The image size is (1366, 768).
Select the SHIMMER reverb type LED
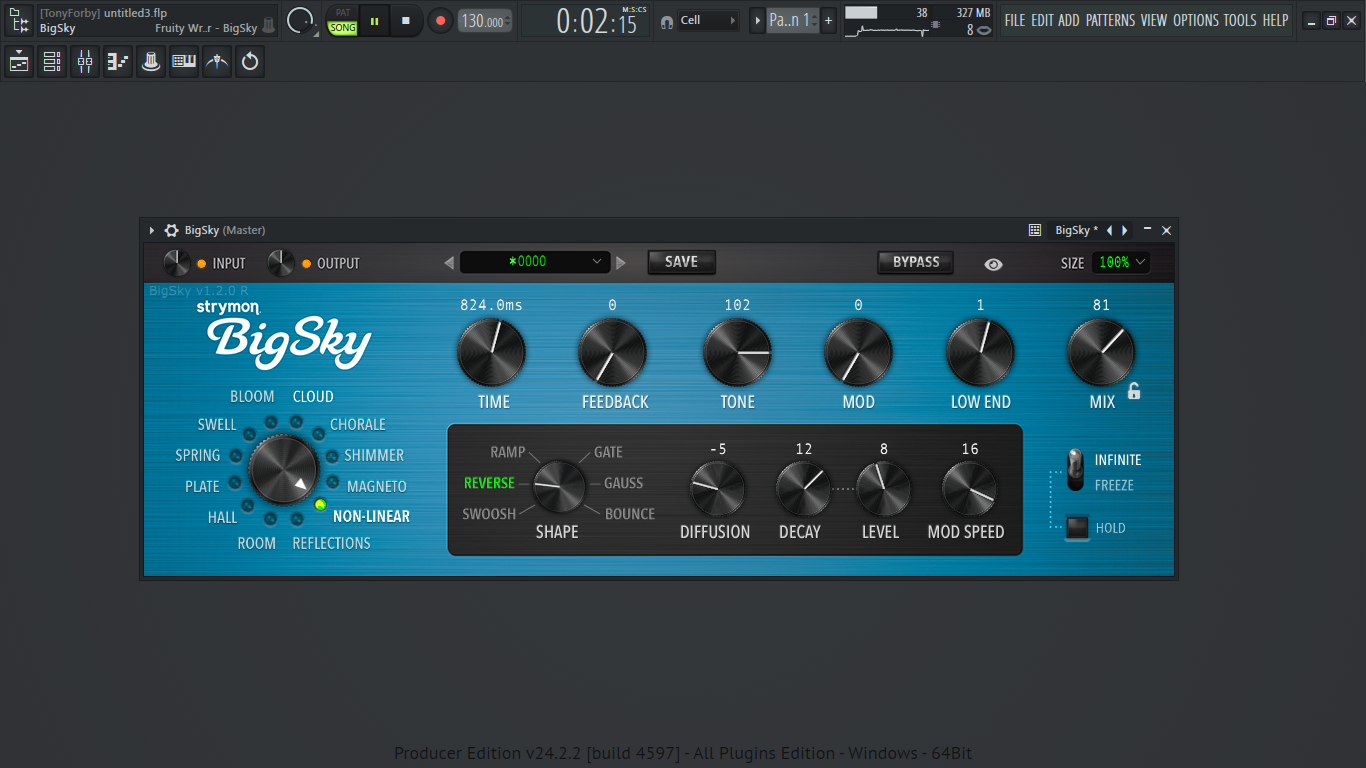click(x=331, y=456)
